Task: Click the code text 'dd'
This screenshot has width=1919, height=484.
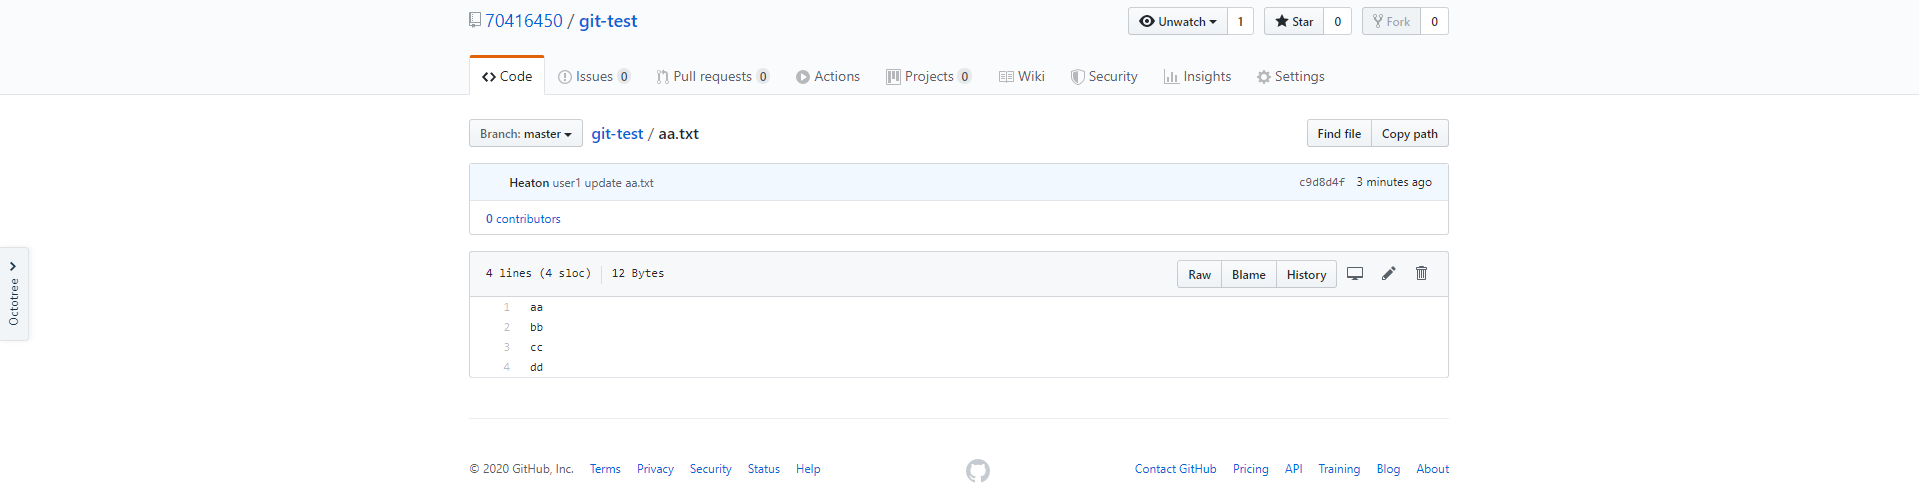Action: (x=537, y=367)
